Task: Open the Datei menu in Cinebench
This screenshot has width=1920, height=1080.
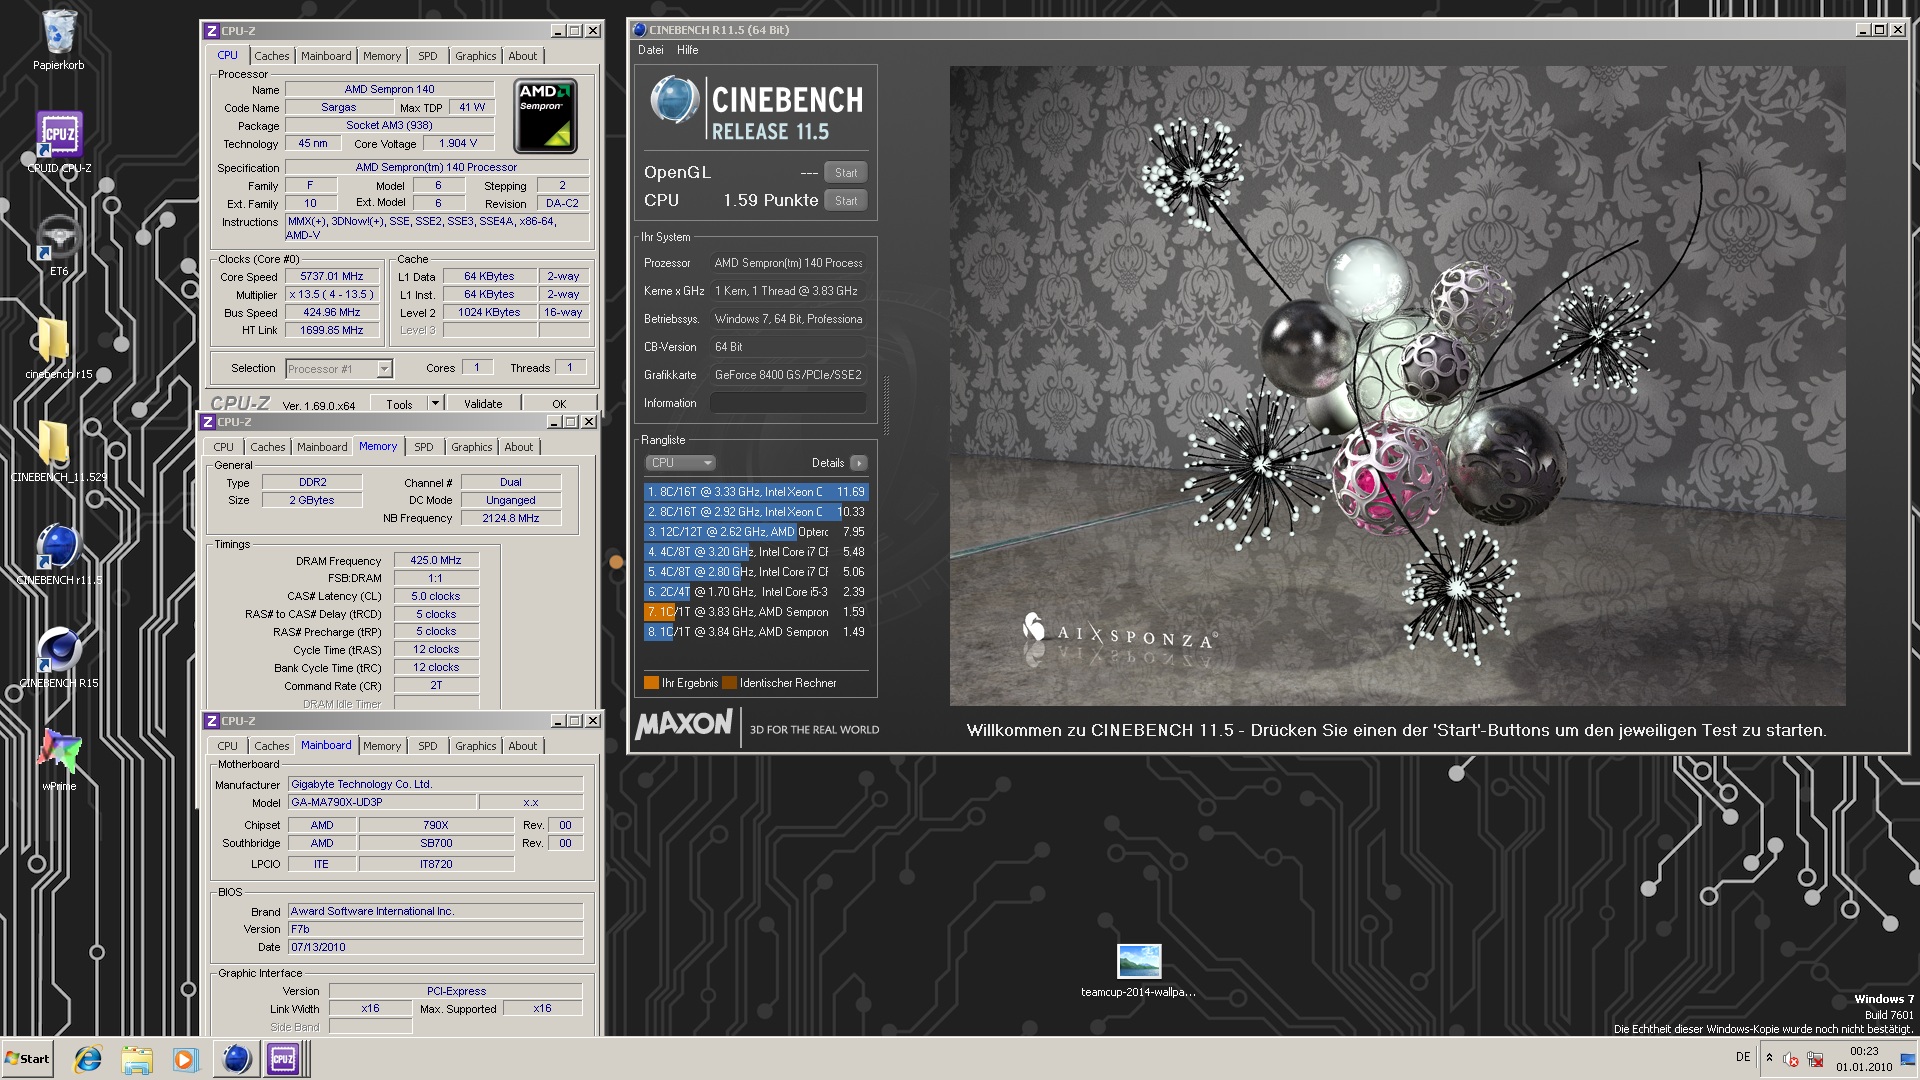Action: click(650, 50)
